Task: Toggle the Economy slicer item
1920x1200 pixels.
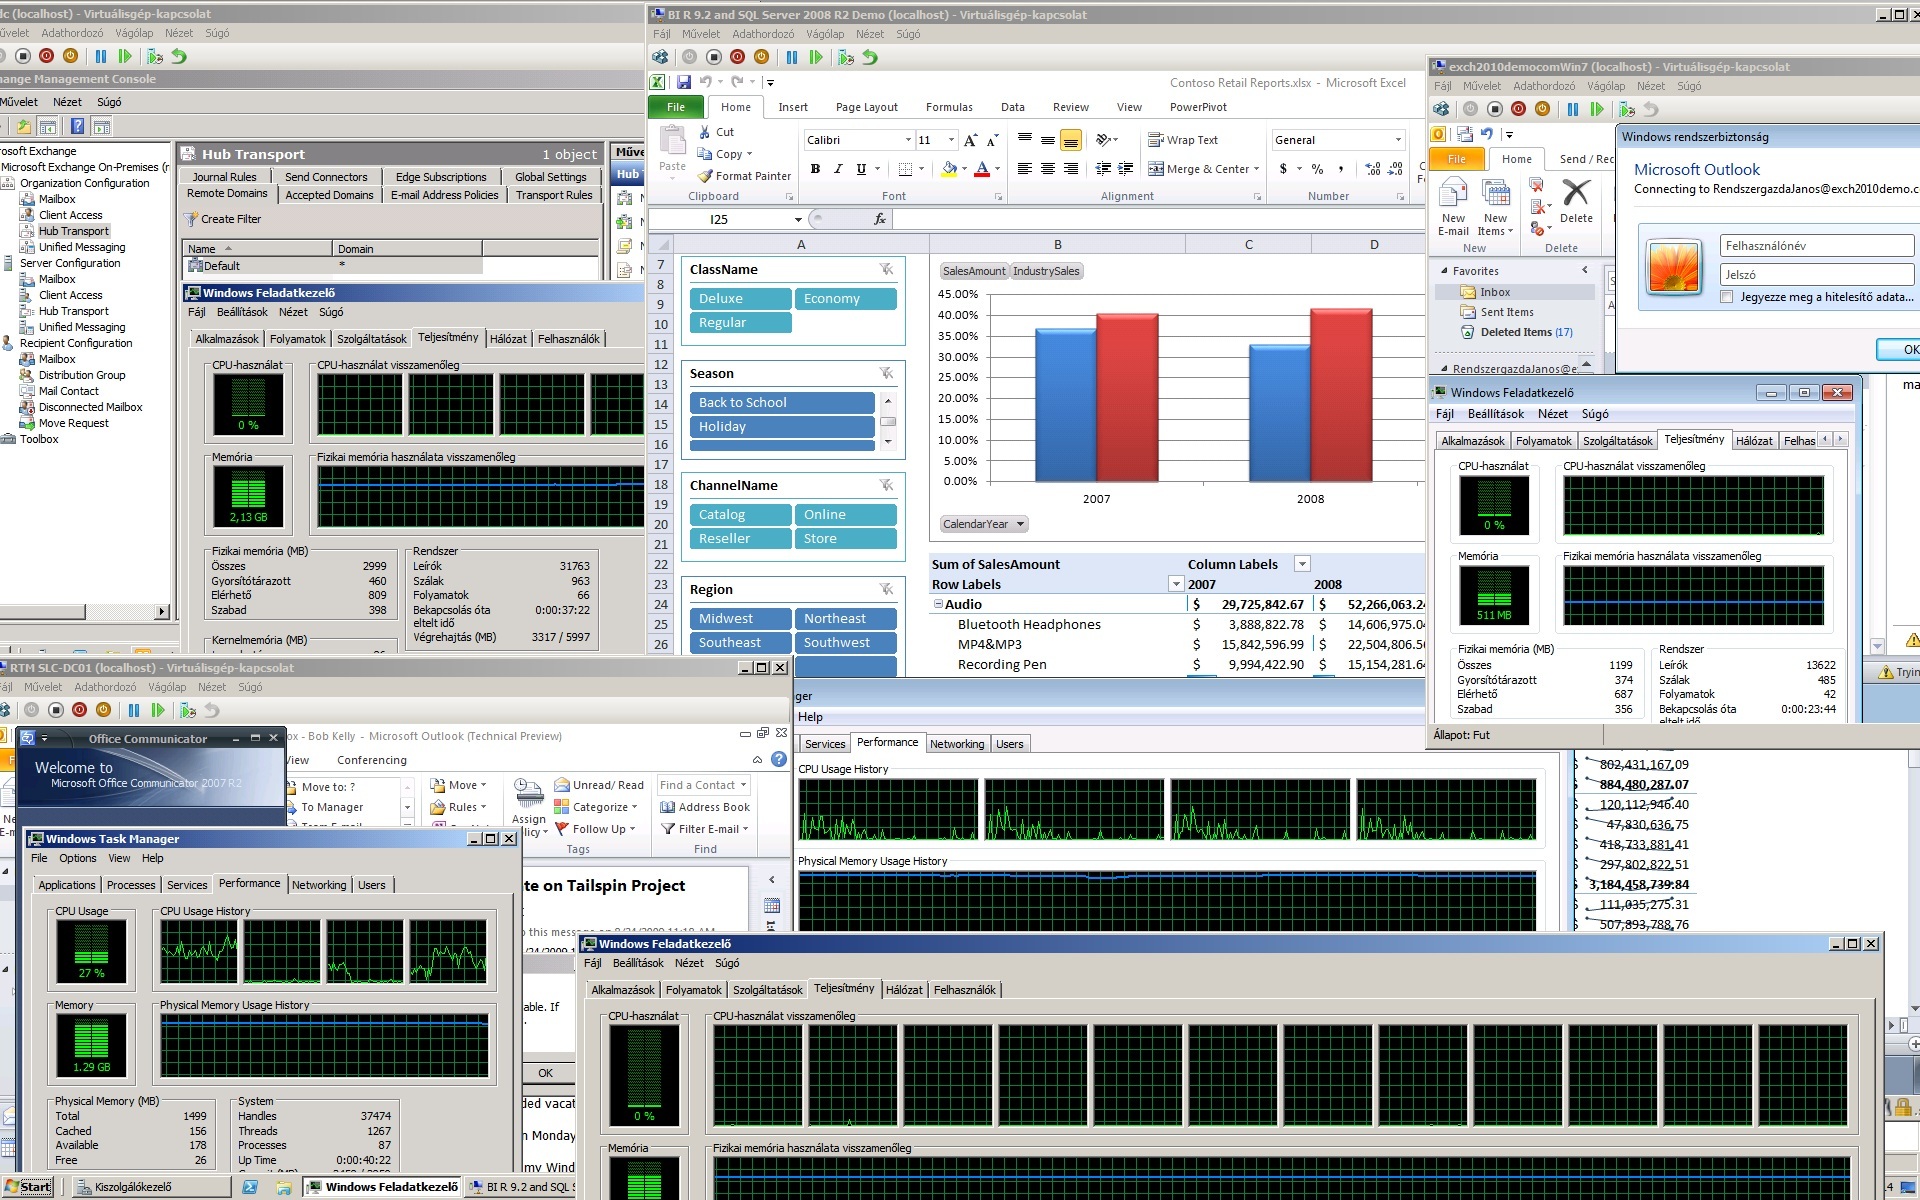Action: point(845,298)
